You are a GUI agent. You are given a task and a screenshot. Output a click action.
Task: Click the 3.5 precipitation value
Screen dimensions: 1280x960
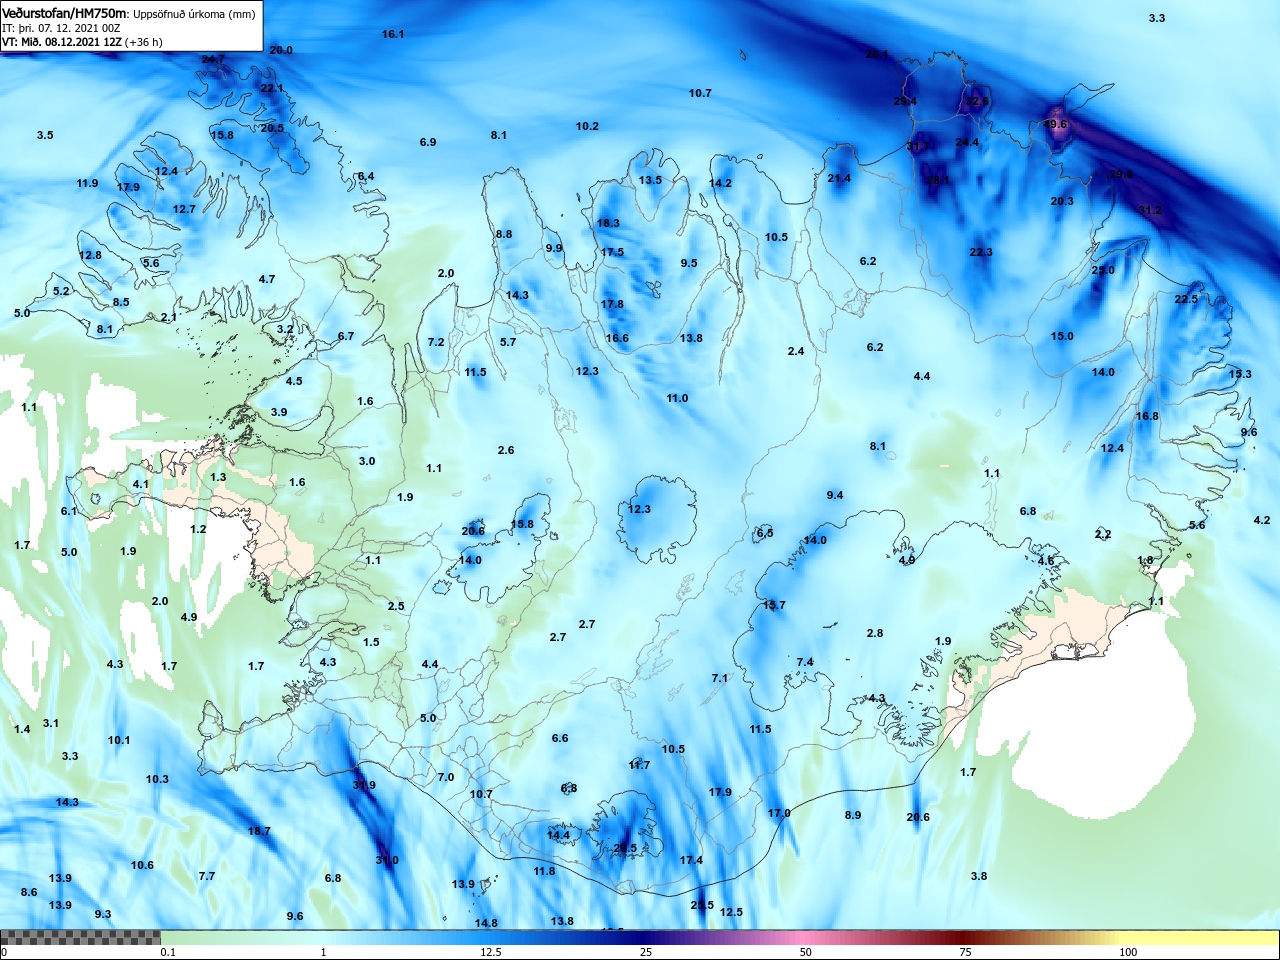[45, 135]
